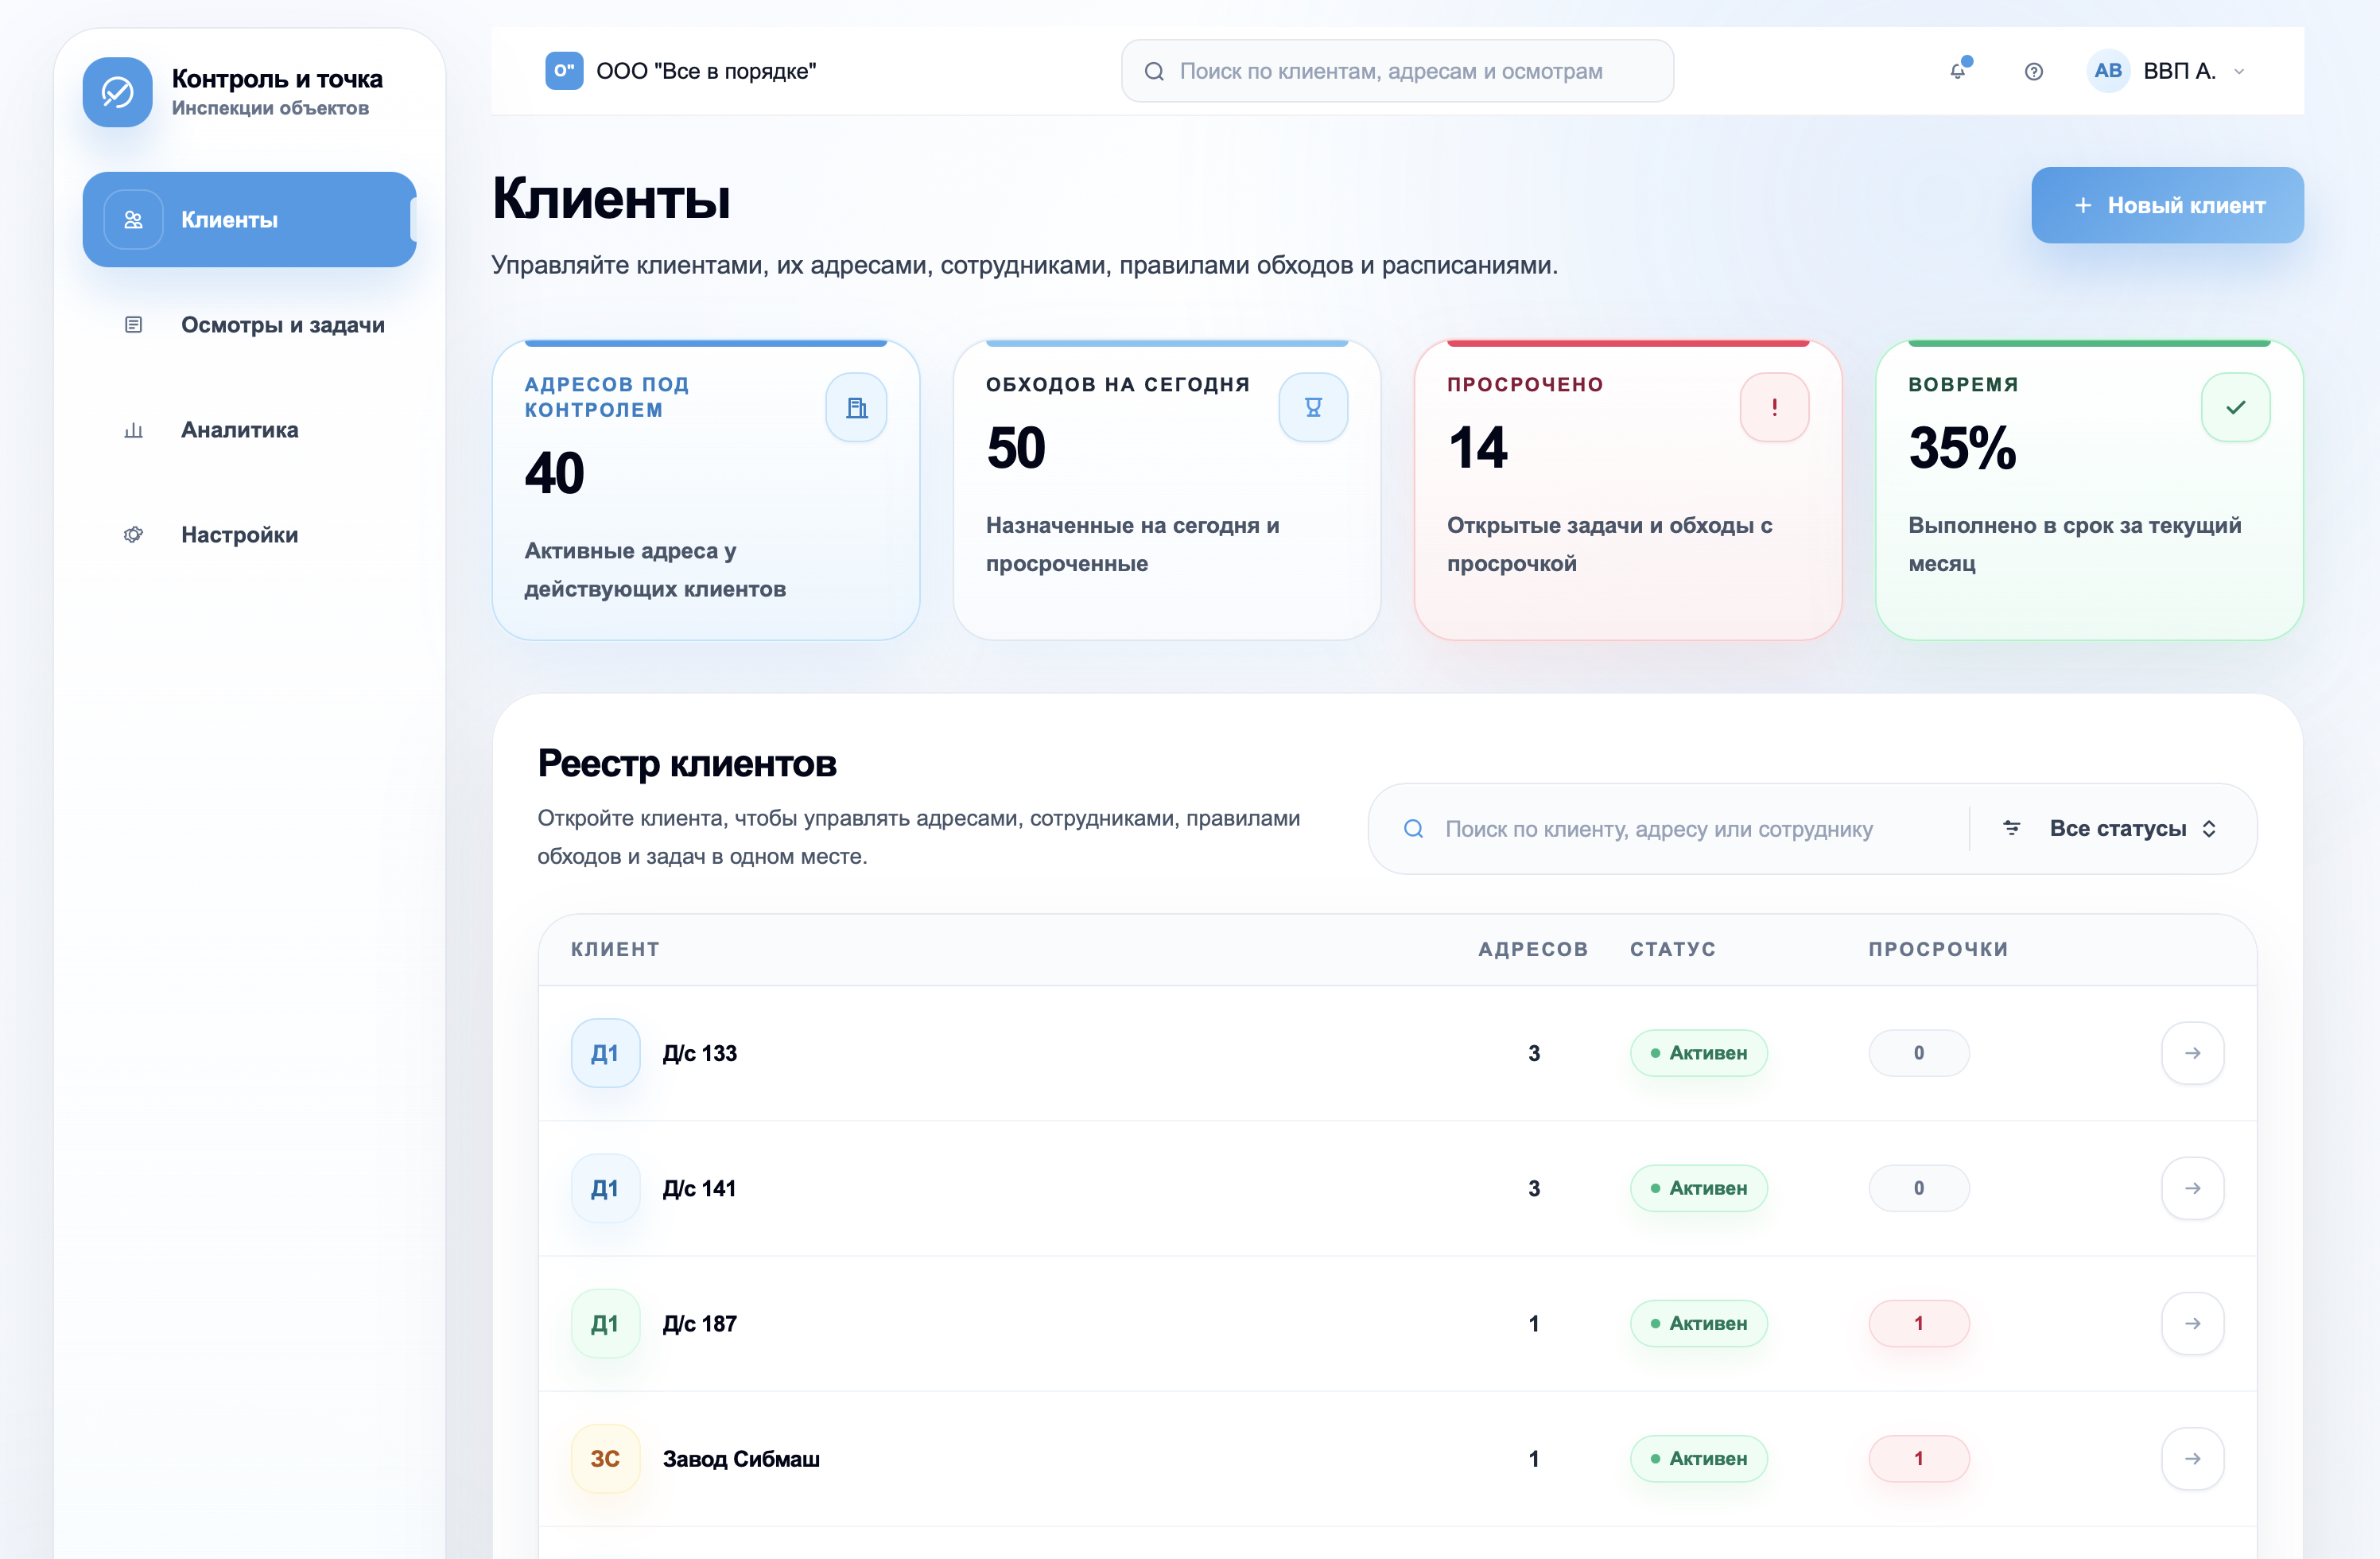
Task: Click the Активен status badge of Завод Сибмаш
Action: [1698, 1458]
